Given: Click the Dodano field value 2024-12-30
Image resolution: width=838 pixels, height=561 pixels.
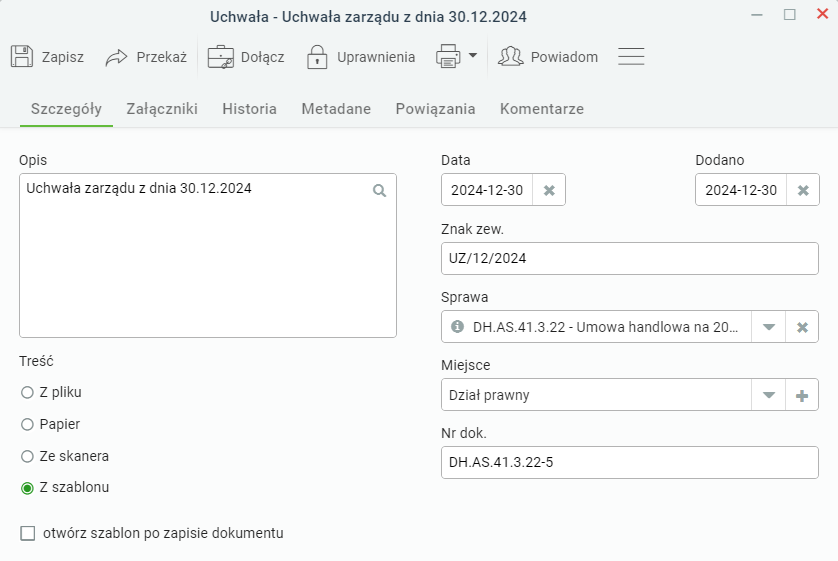Looking at the screenshot, I should pyautogui.click(x=741, y=190).
